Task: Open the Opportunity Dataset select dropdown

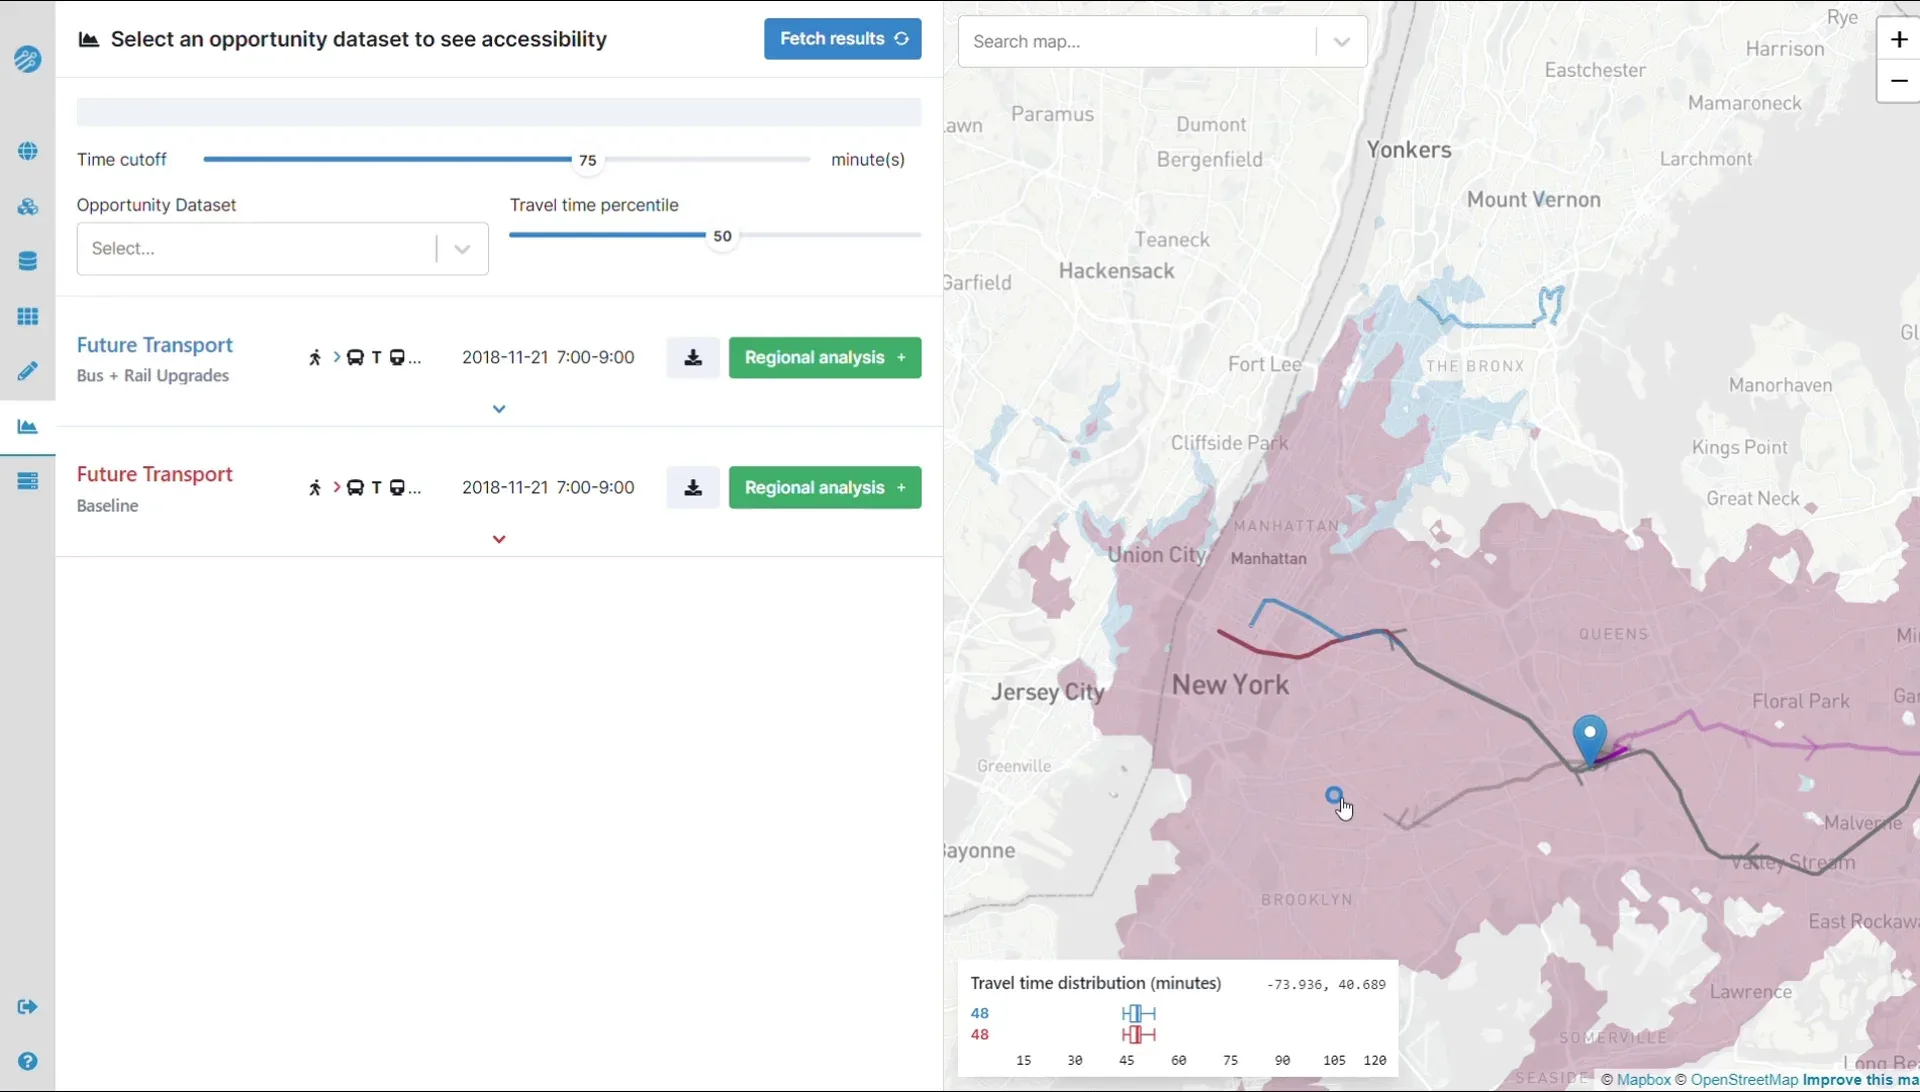Action: pyautogui.click(x=282, y=249)
